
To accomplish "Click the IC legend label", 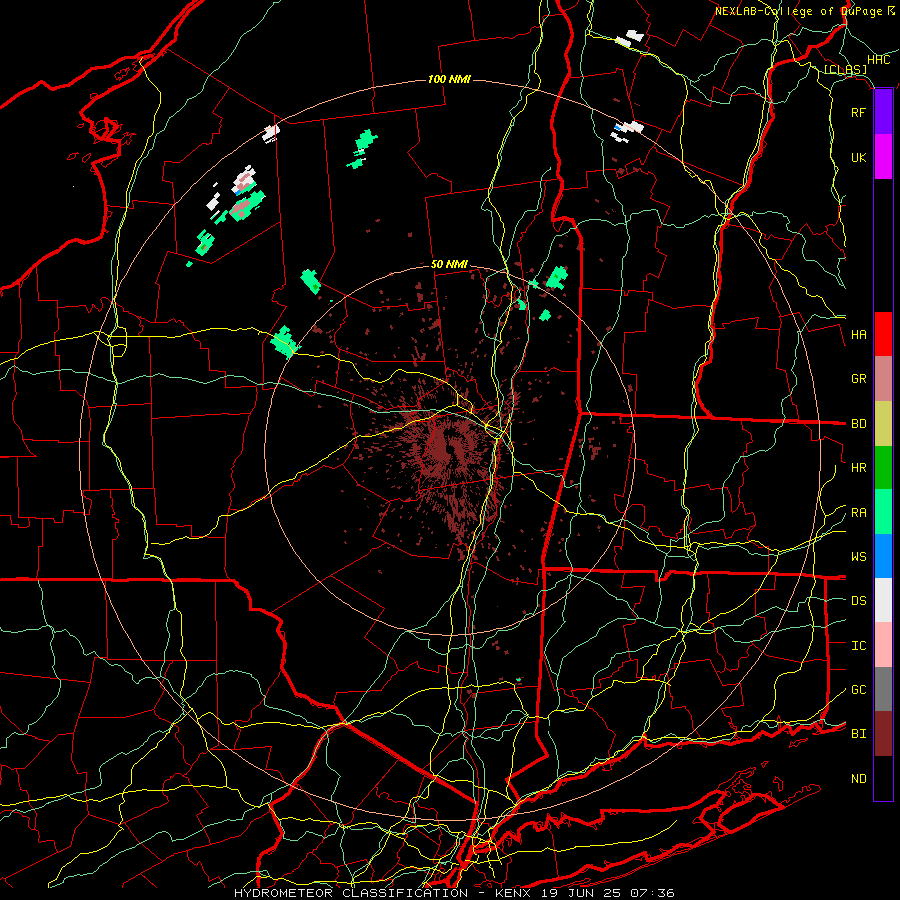I will 858,646.
